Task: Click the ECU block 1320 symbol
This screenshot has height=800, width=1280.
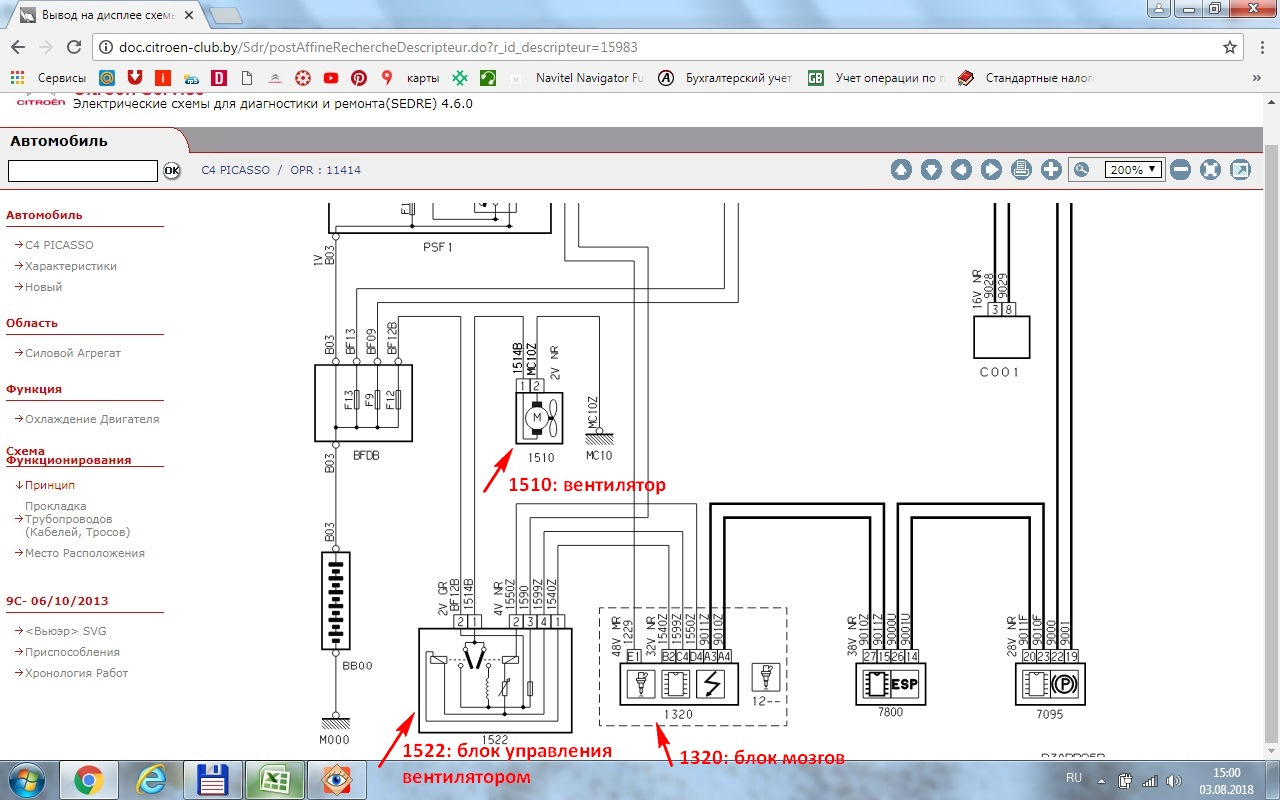Action: click(678, 685)
